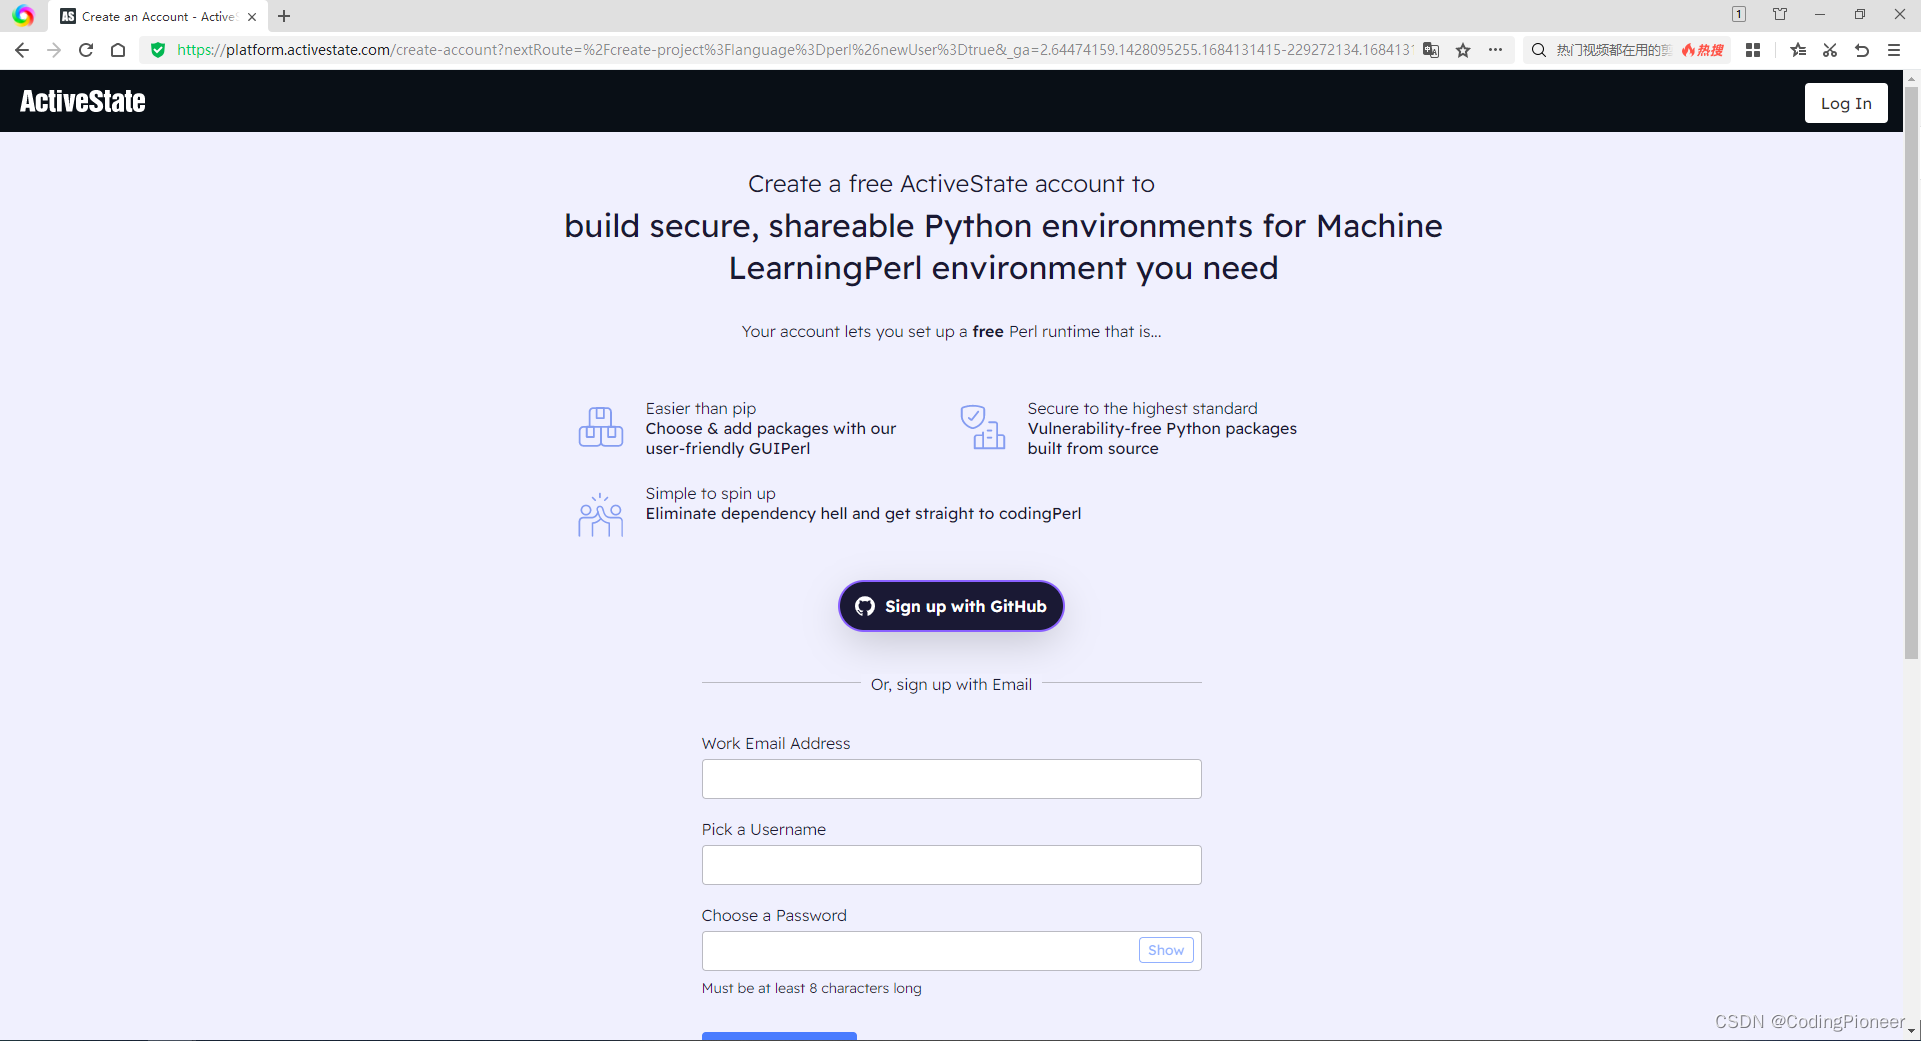Open the extensions grid icon
Screen dimensions: 1921x1041
pyautogui.click(x=1753, y=50)
